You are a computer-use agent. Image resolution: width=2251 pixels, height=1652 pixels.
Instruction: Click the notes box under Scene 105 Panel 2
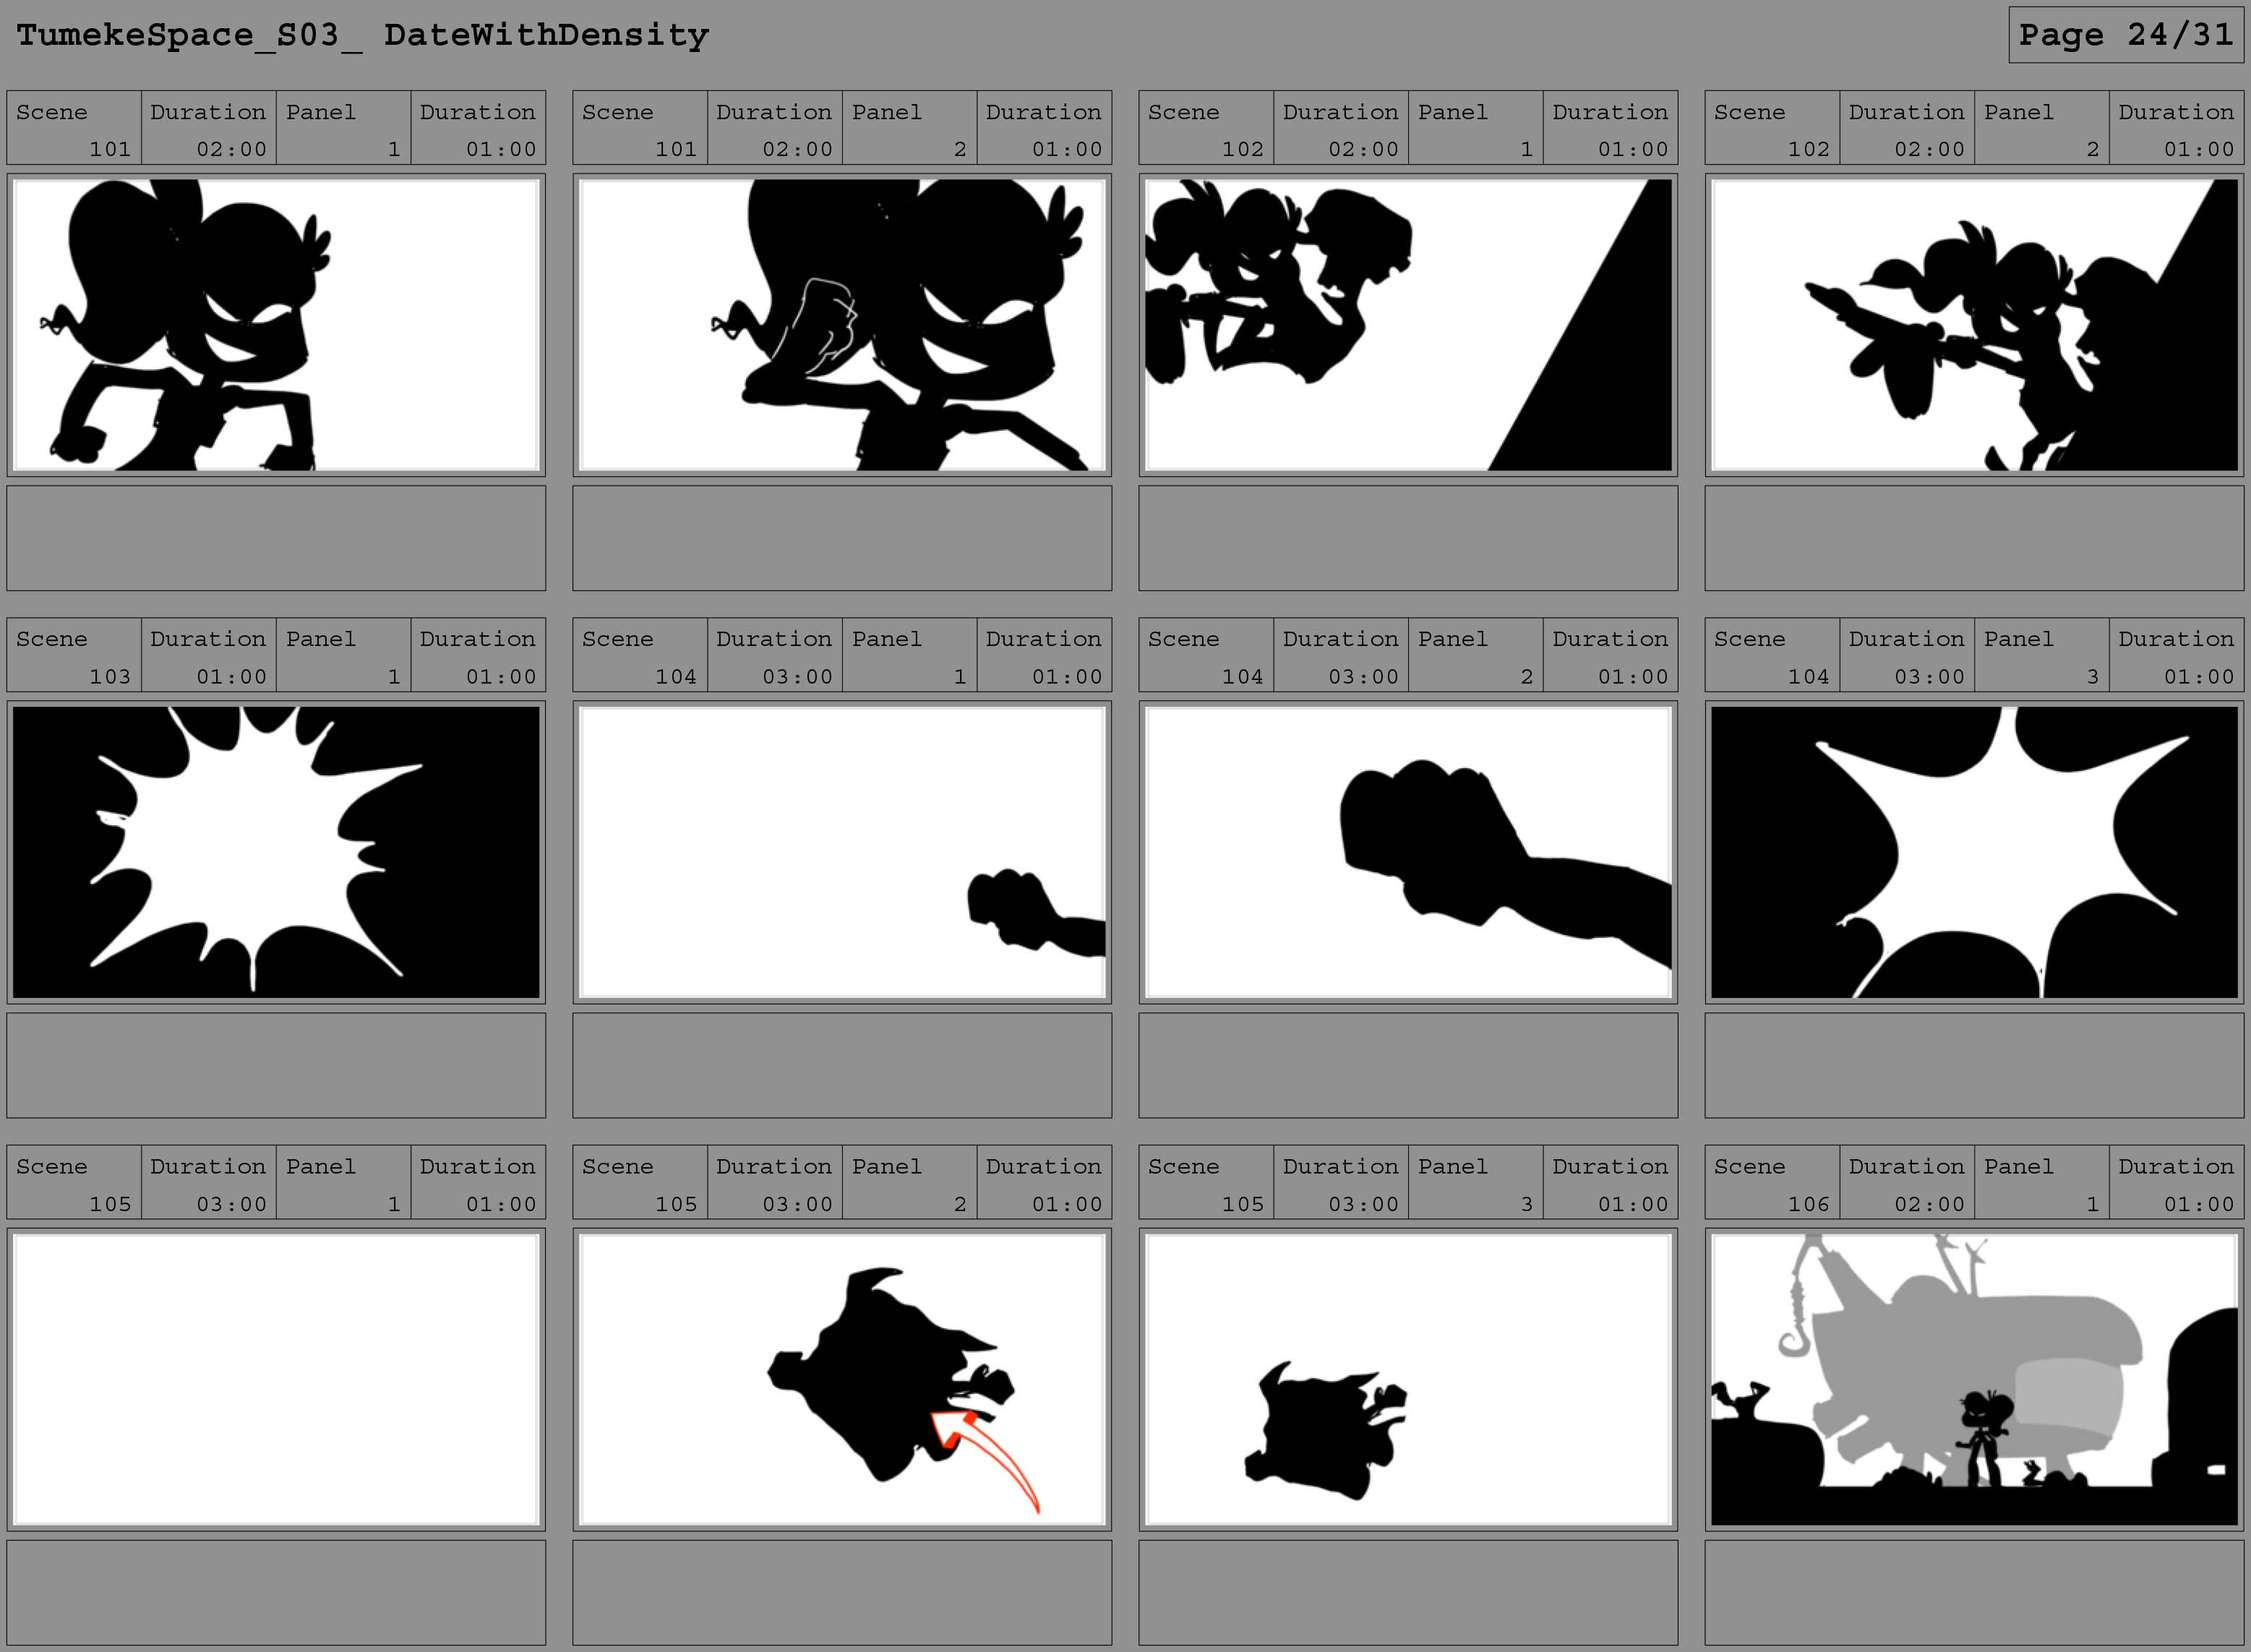(842, 1593)
